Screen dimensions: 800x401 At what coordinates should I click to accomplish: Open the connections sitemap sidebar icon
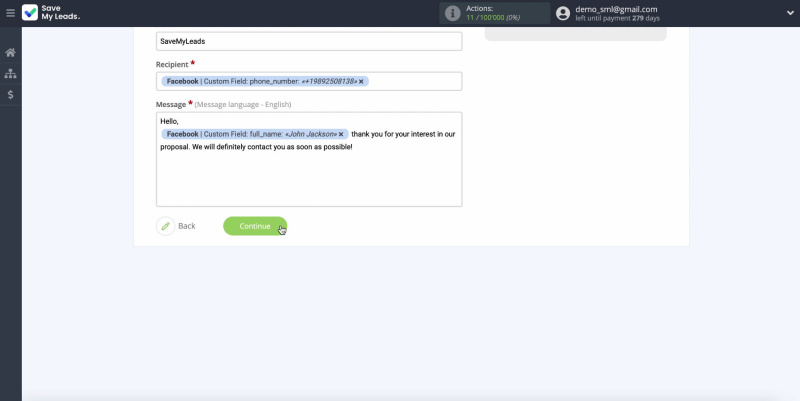click(x=10, y=73)
